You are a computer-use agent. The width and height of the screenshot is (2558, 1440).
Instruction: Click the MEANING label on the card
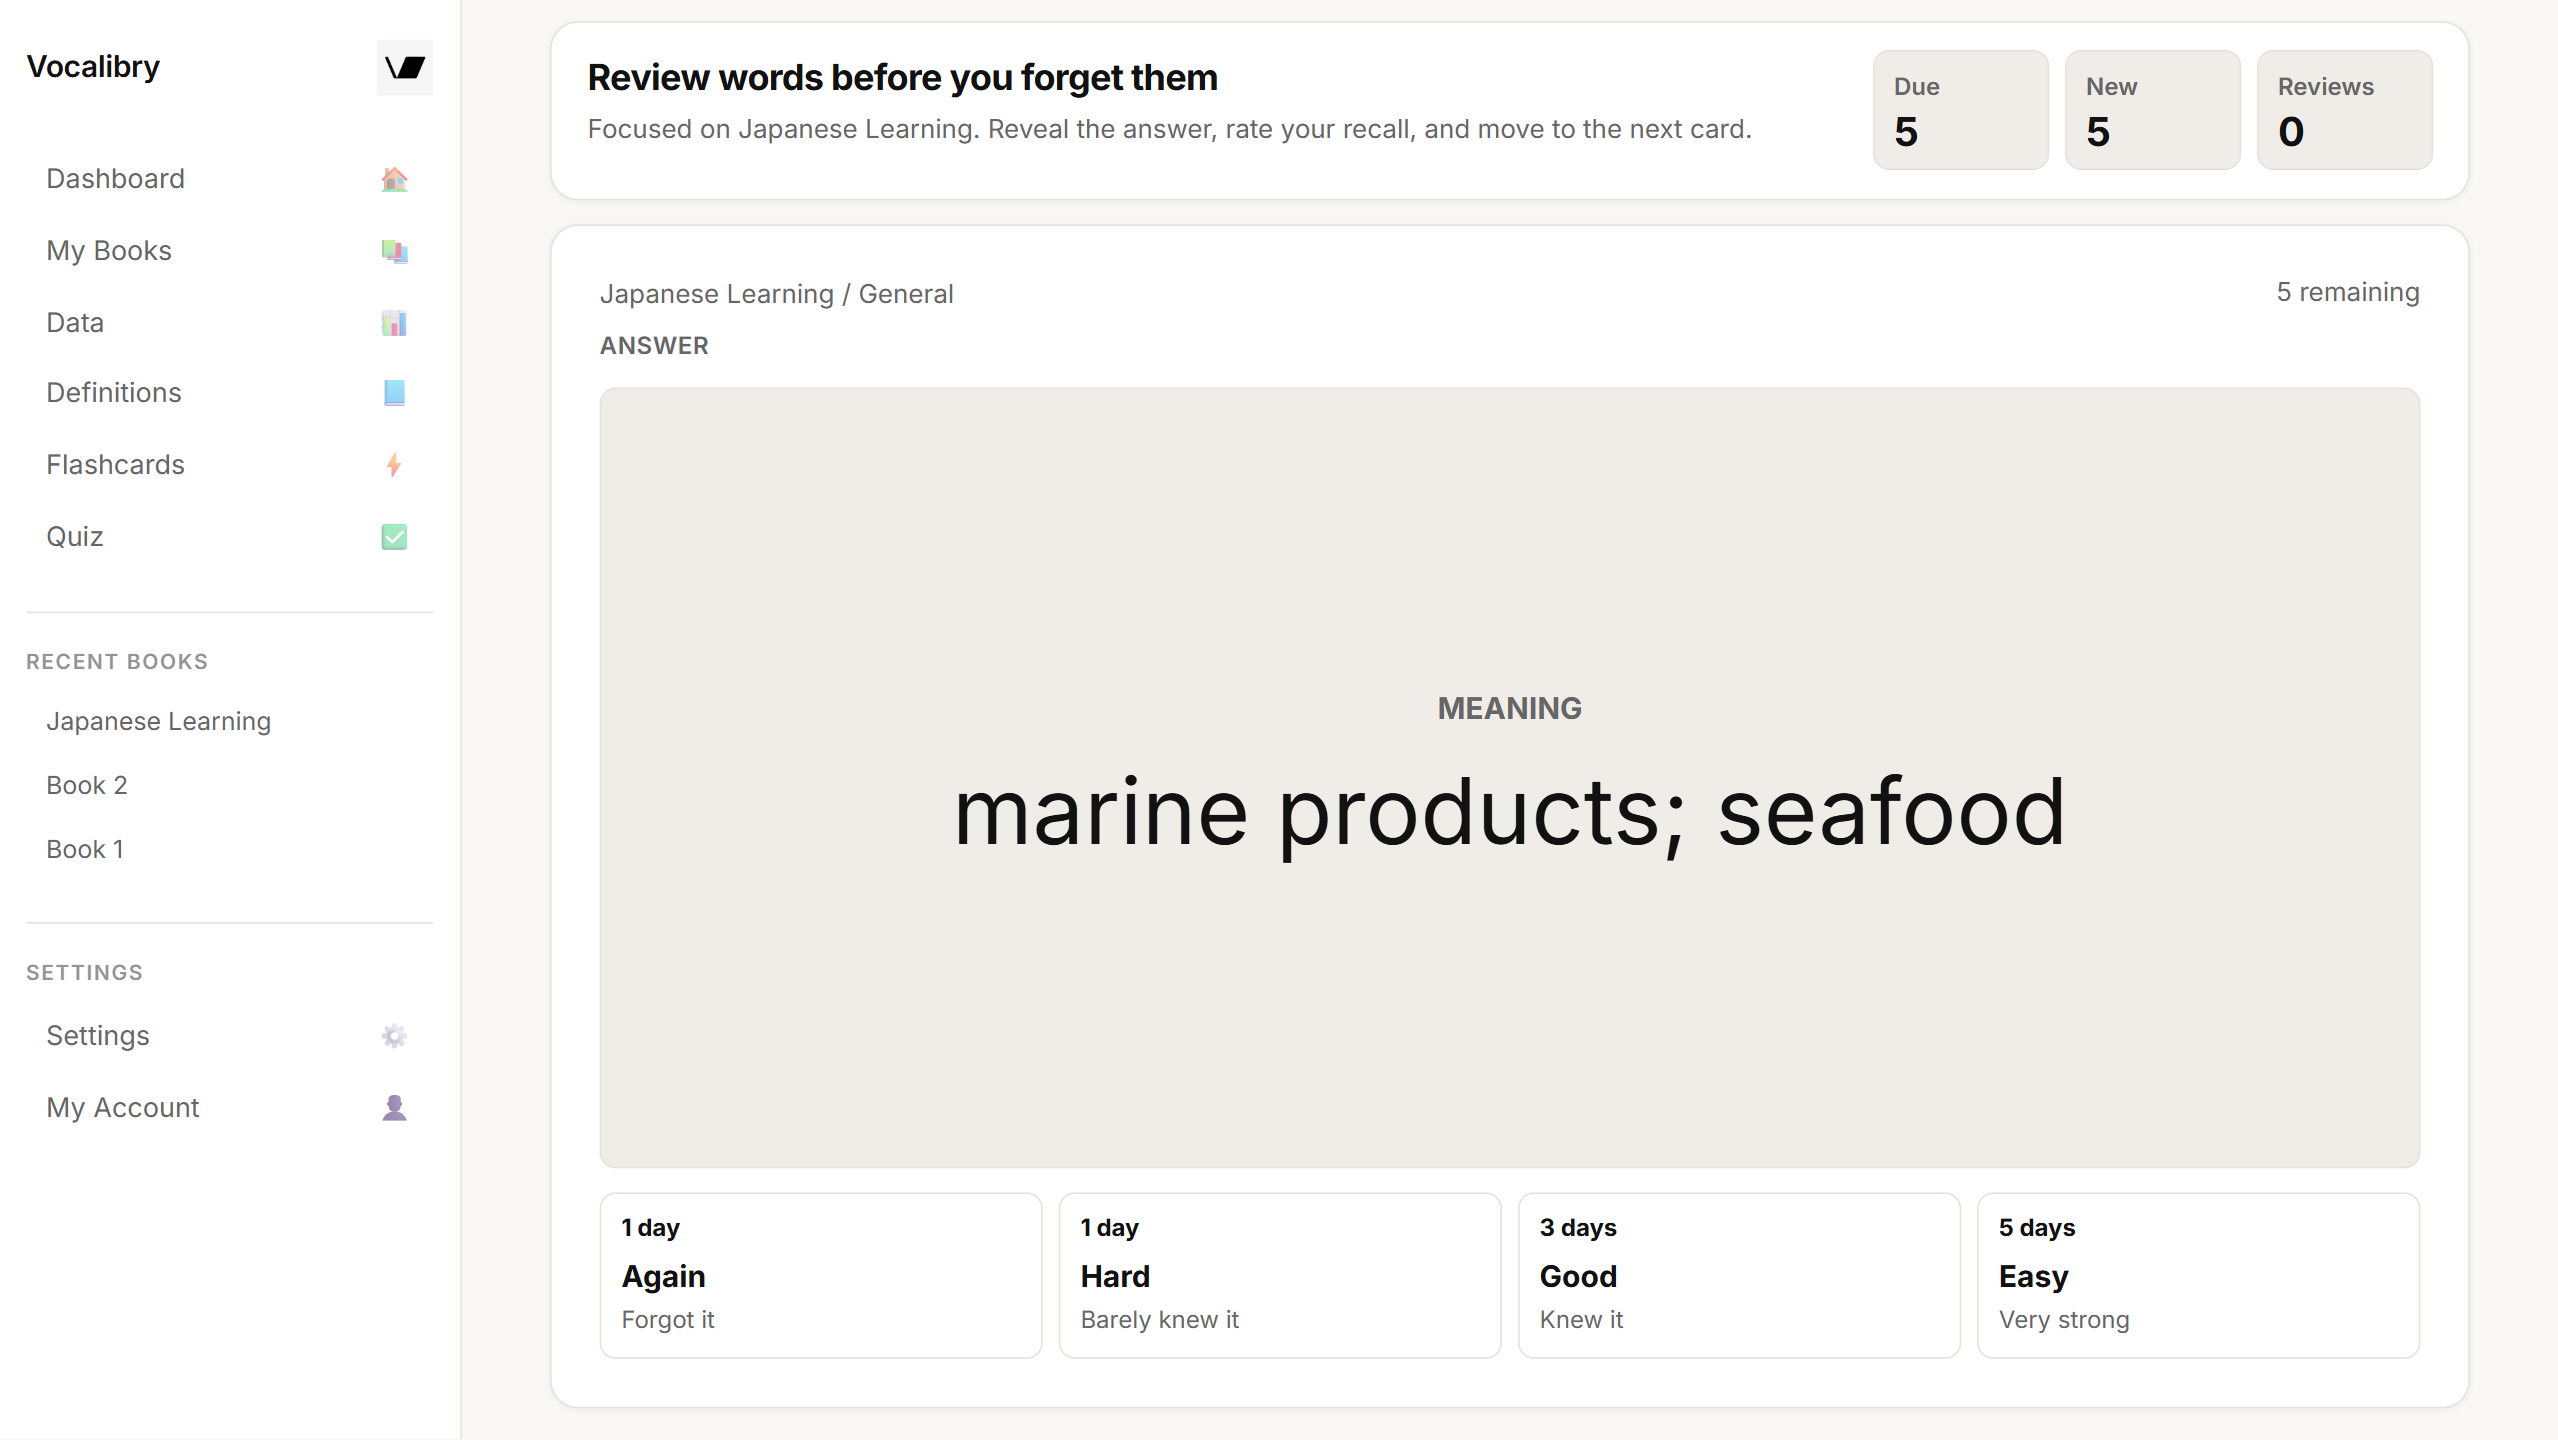coord(1509,708)
